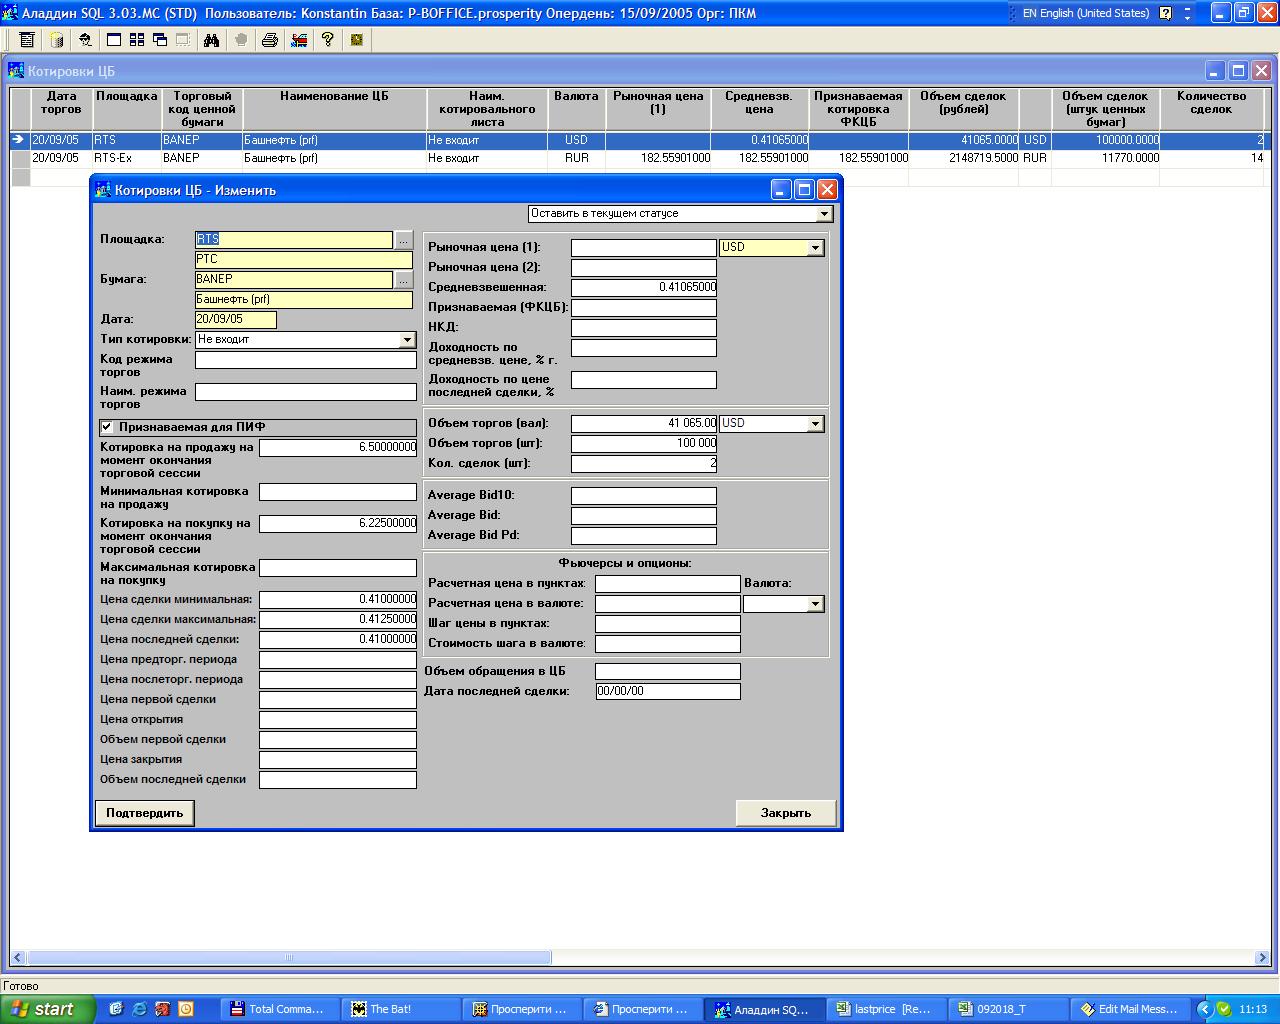Click the horizontal scrollbar of grid
The height and width of the screenshot is (1024, 1280).
pos(289,957)
